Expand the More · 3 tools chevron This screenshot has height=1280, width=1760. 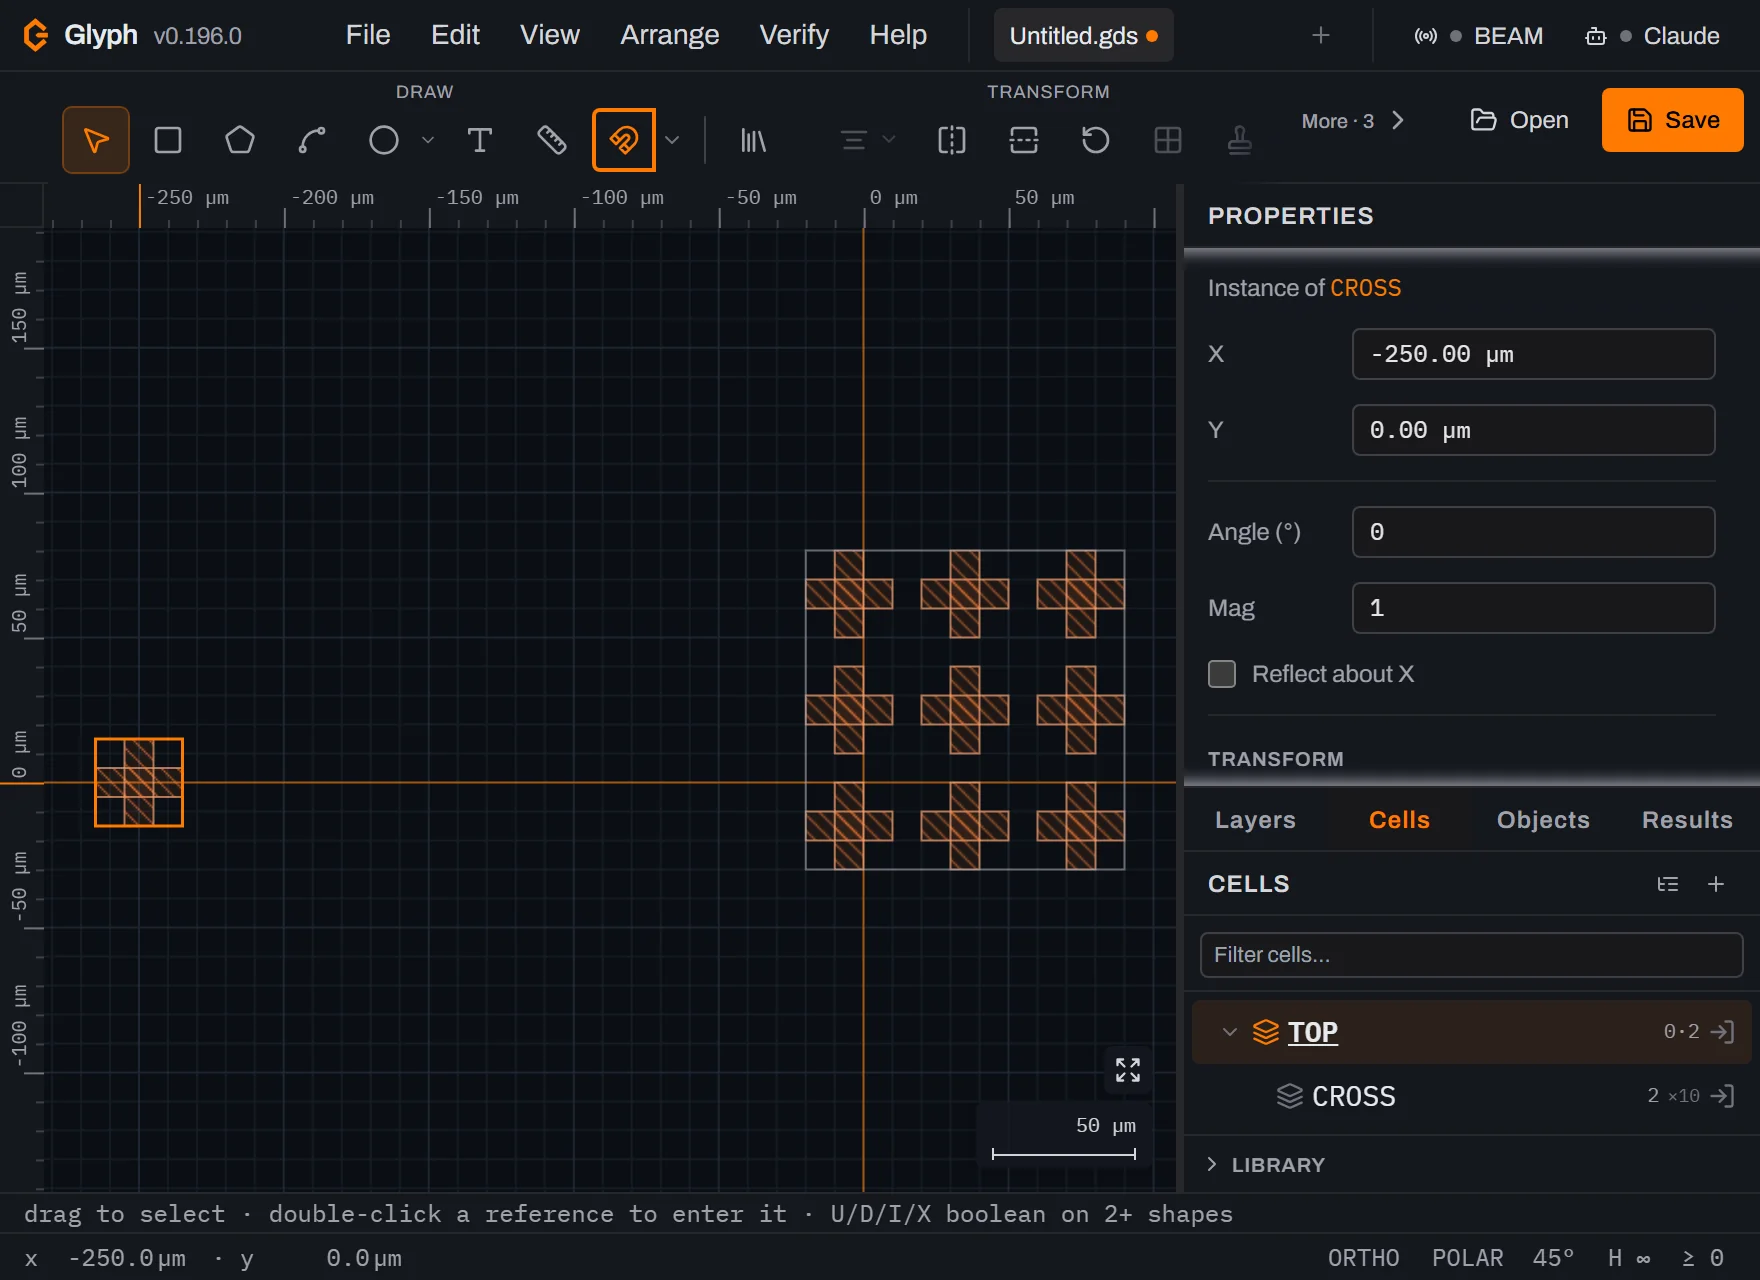coord(1398,121)
